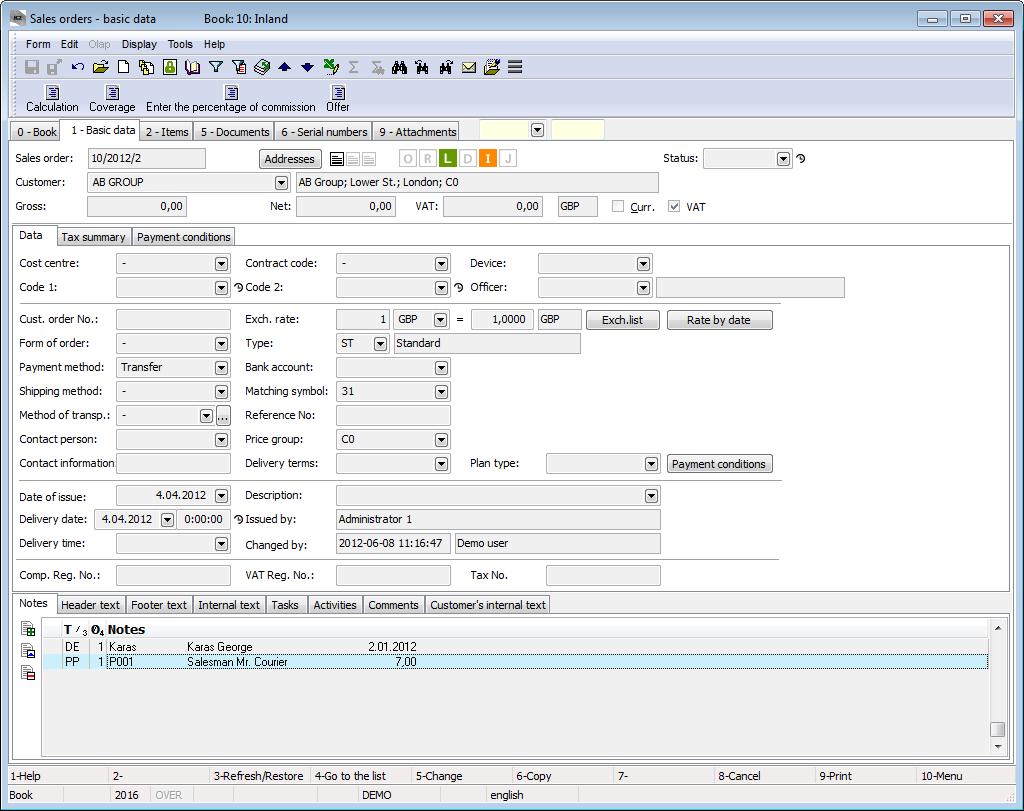Screen dimensions: 1024x811
Task: Click the Rate by date button
Action: [719, 320]
